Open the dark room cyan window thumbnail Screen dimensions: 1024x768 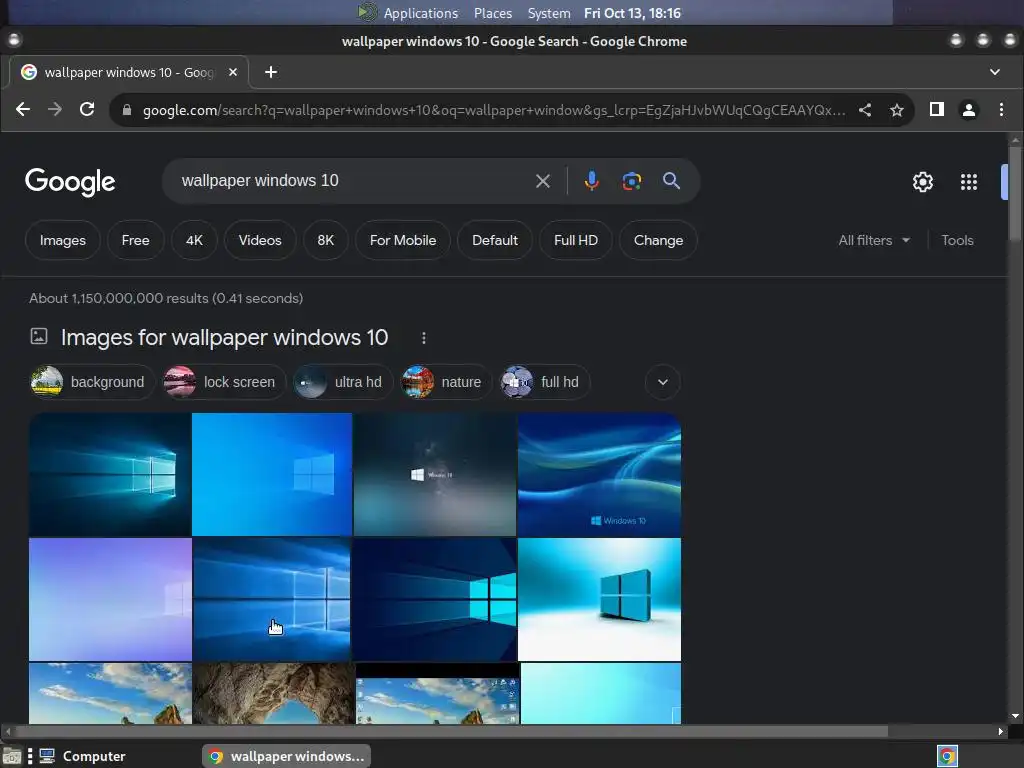click(x=435, y=599)
